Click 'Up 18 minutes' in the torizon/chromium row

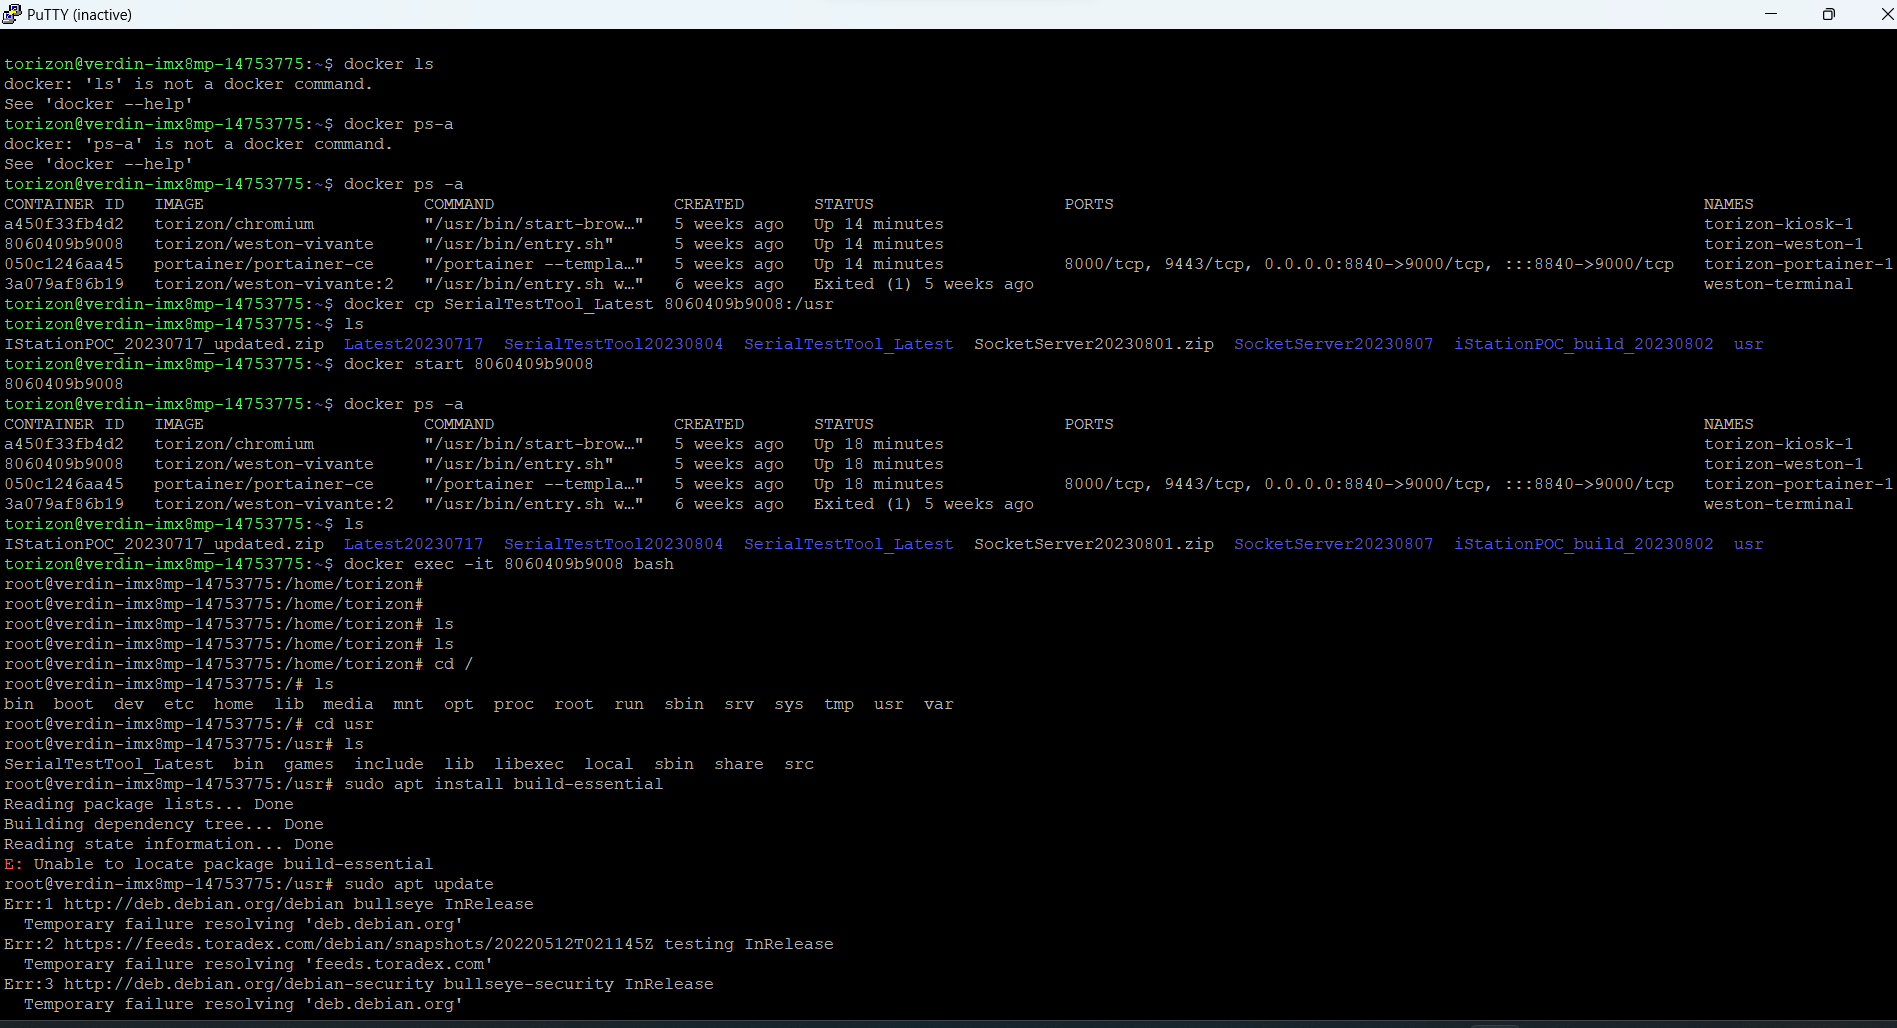click(x=879, y=444)
